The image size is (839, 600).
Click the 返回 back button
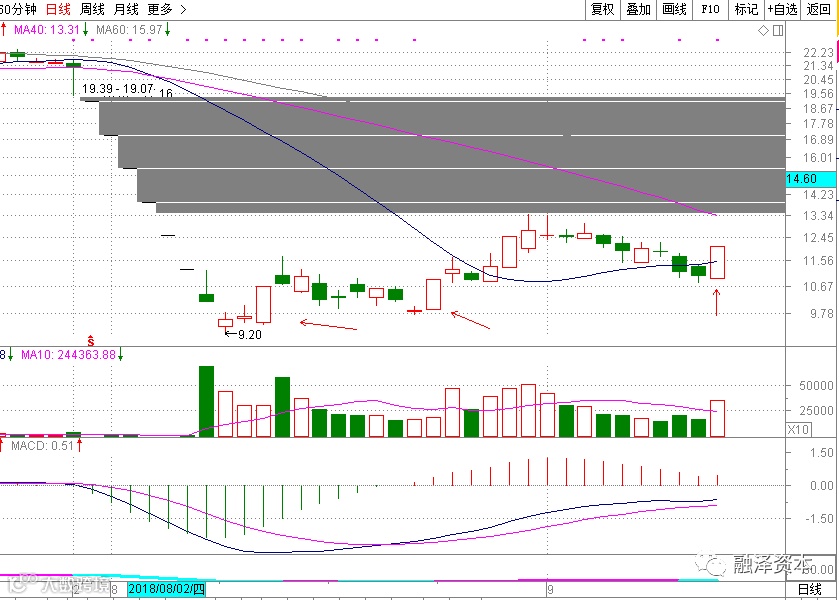[x=819, y=10]
